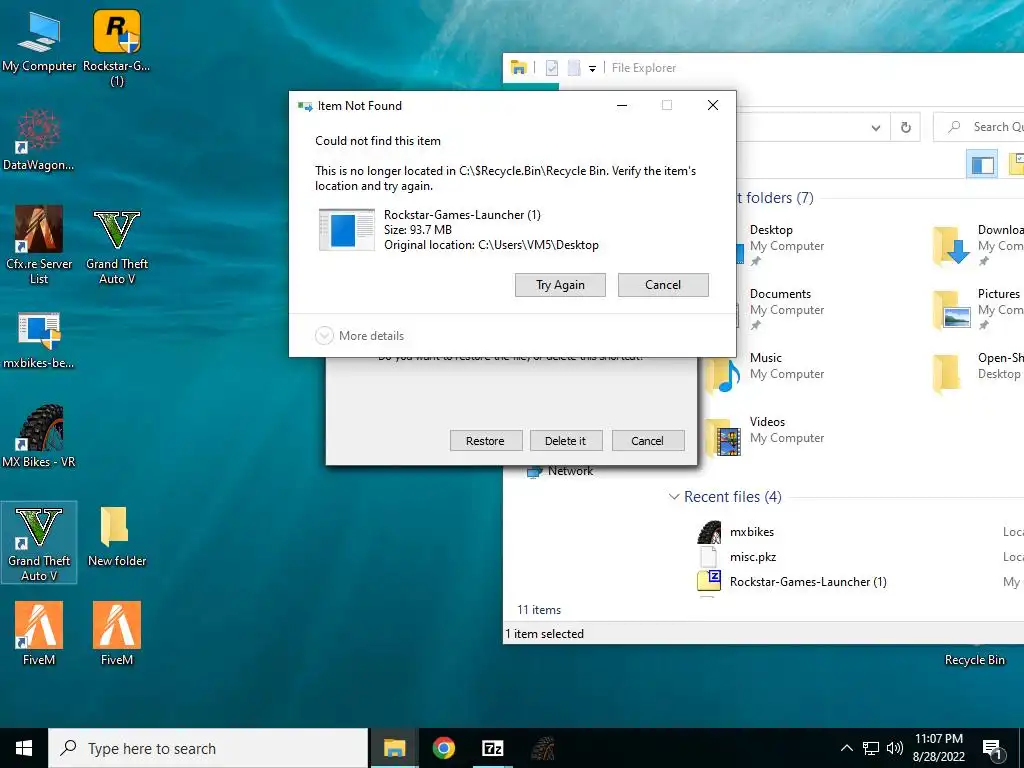Select the DataWagon desktop shortcut
The image size is (1024, 768).
(39, 140)
